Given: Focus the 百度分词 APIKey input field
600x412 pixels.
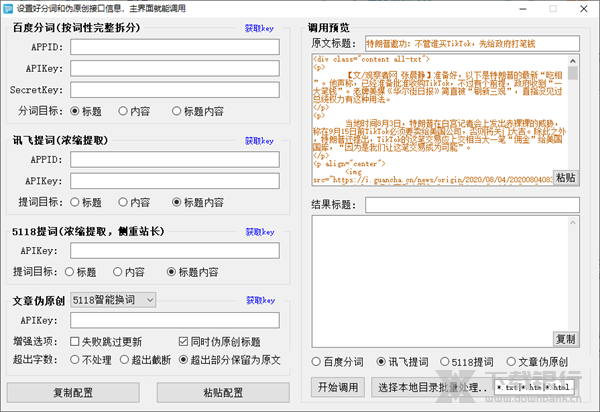Looking at the screenshot, I should [175, 68].
